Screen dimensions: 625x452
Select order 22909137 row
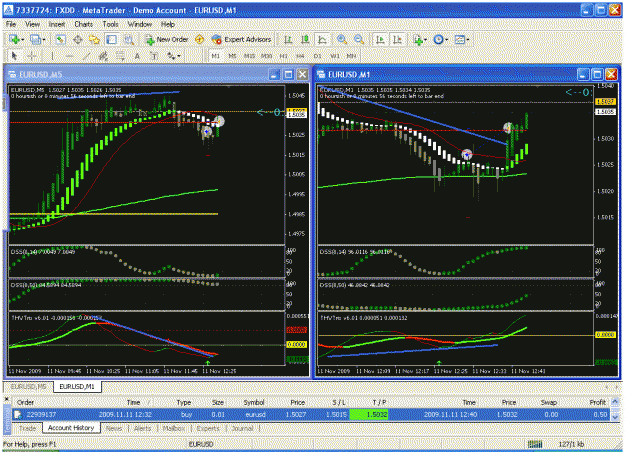[x=311, y=415]
